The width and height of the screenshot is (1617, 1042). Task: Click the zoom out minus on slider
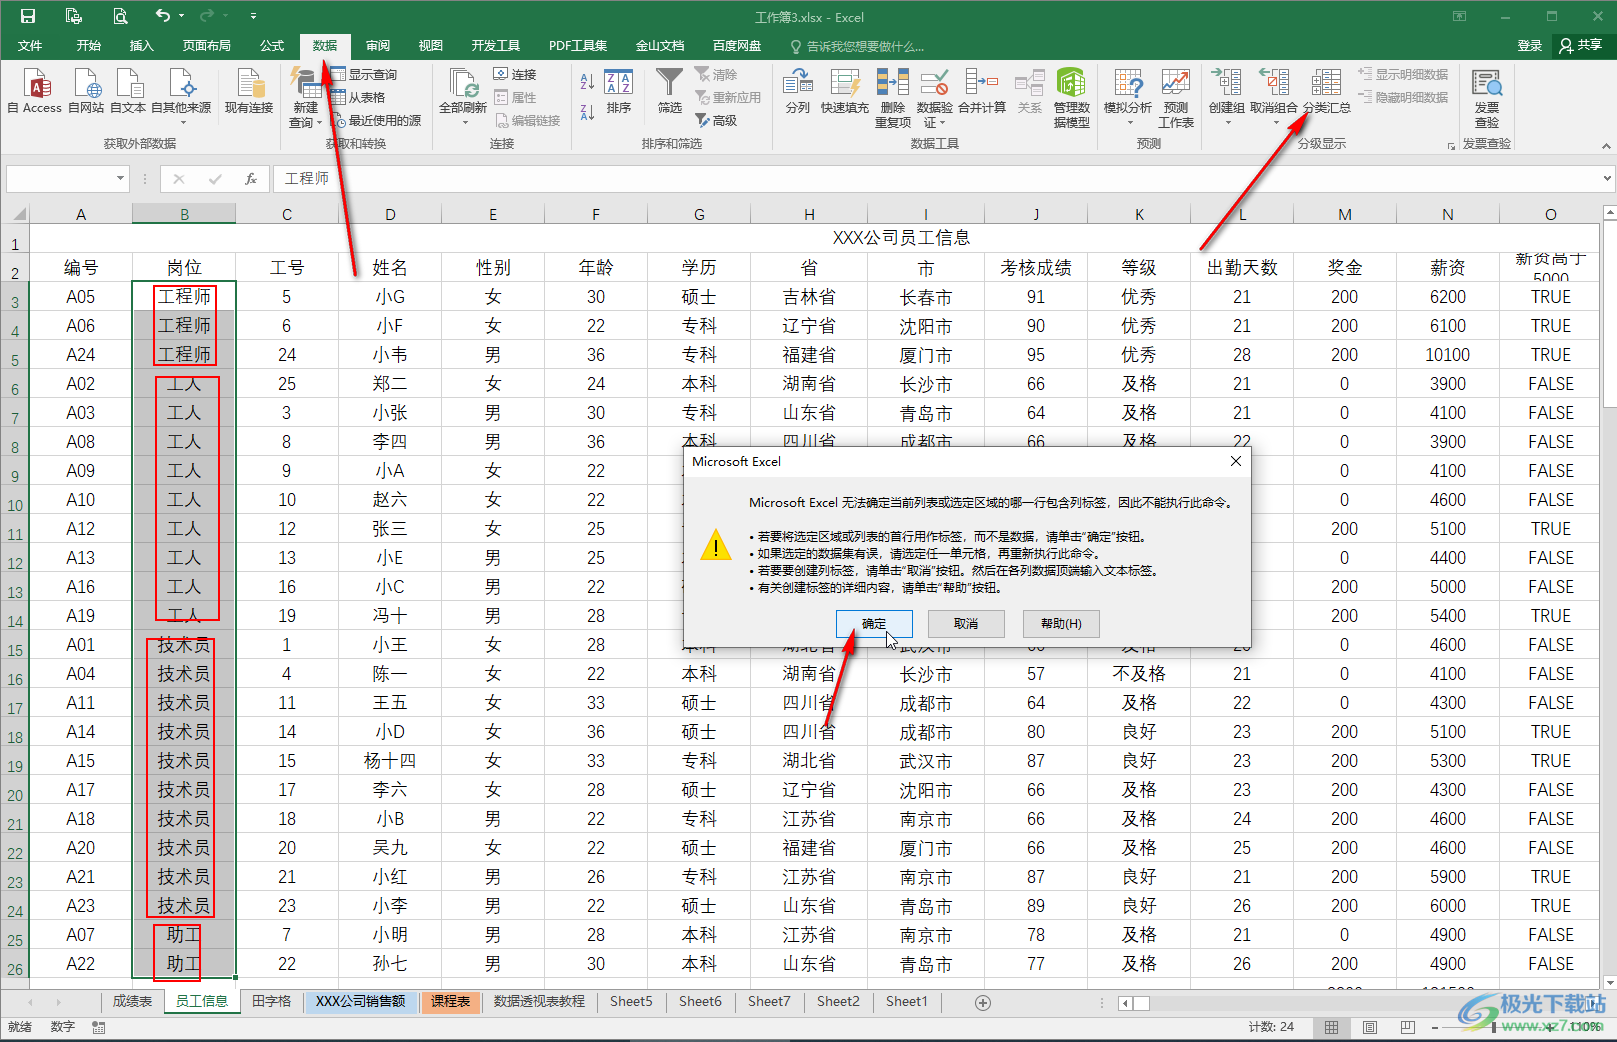click(x=1435, y=1027)
